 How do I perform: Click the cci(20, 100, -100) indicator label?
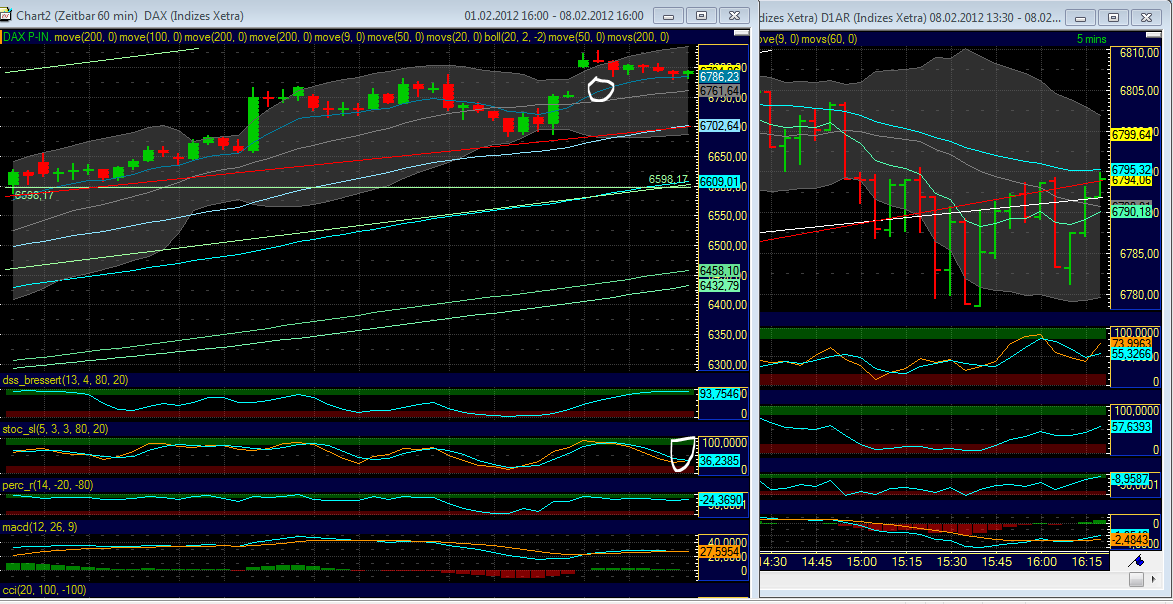(42, 591)
